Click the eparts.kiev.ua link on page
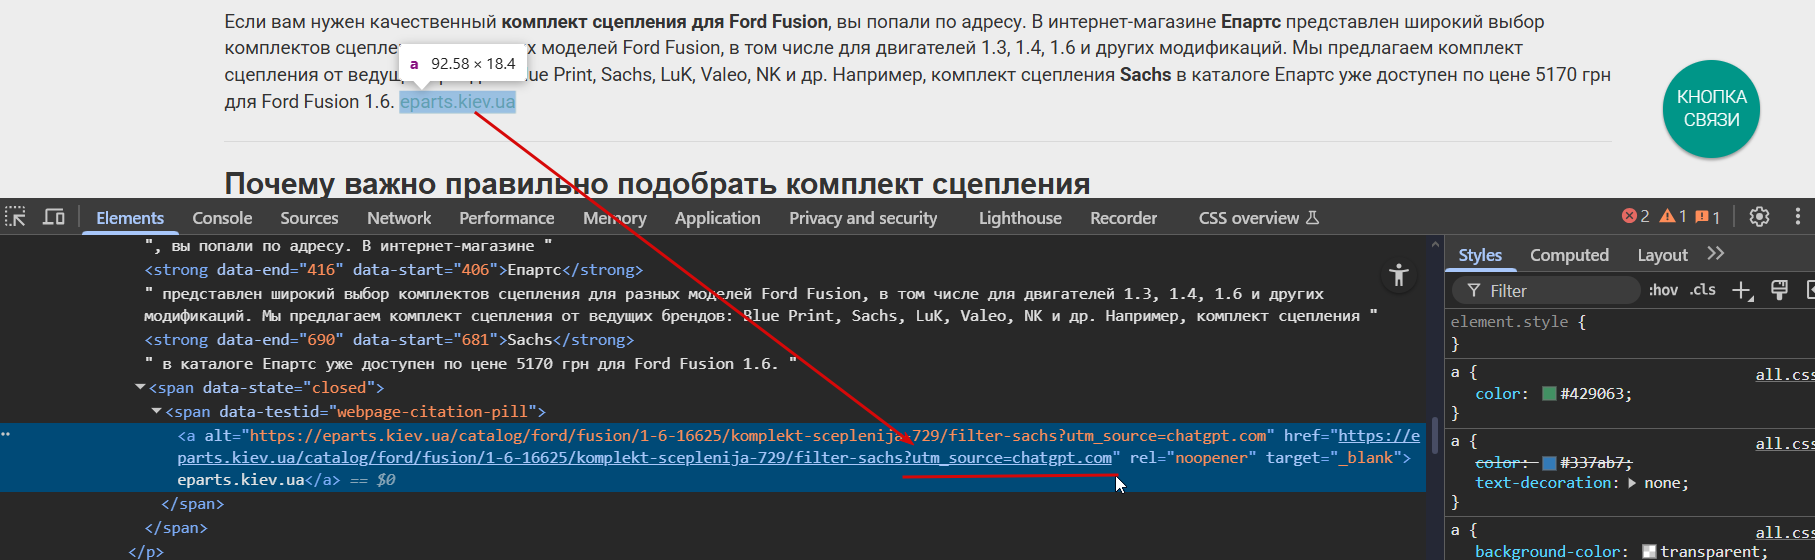Image resolution: width=1815 pixels, height=560 pixels. click(458, 102)
